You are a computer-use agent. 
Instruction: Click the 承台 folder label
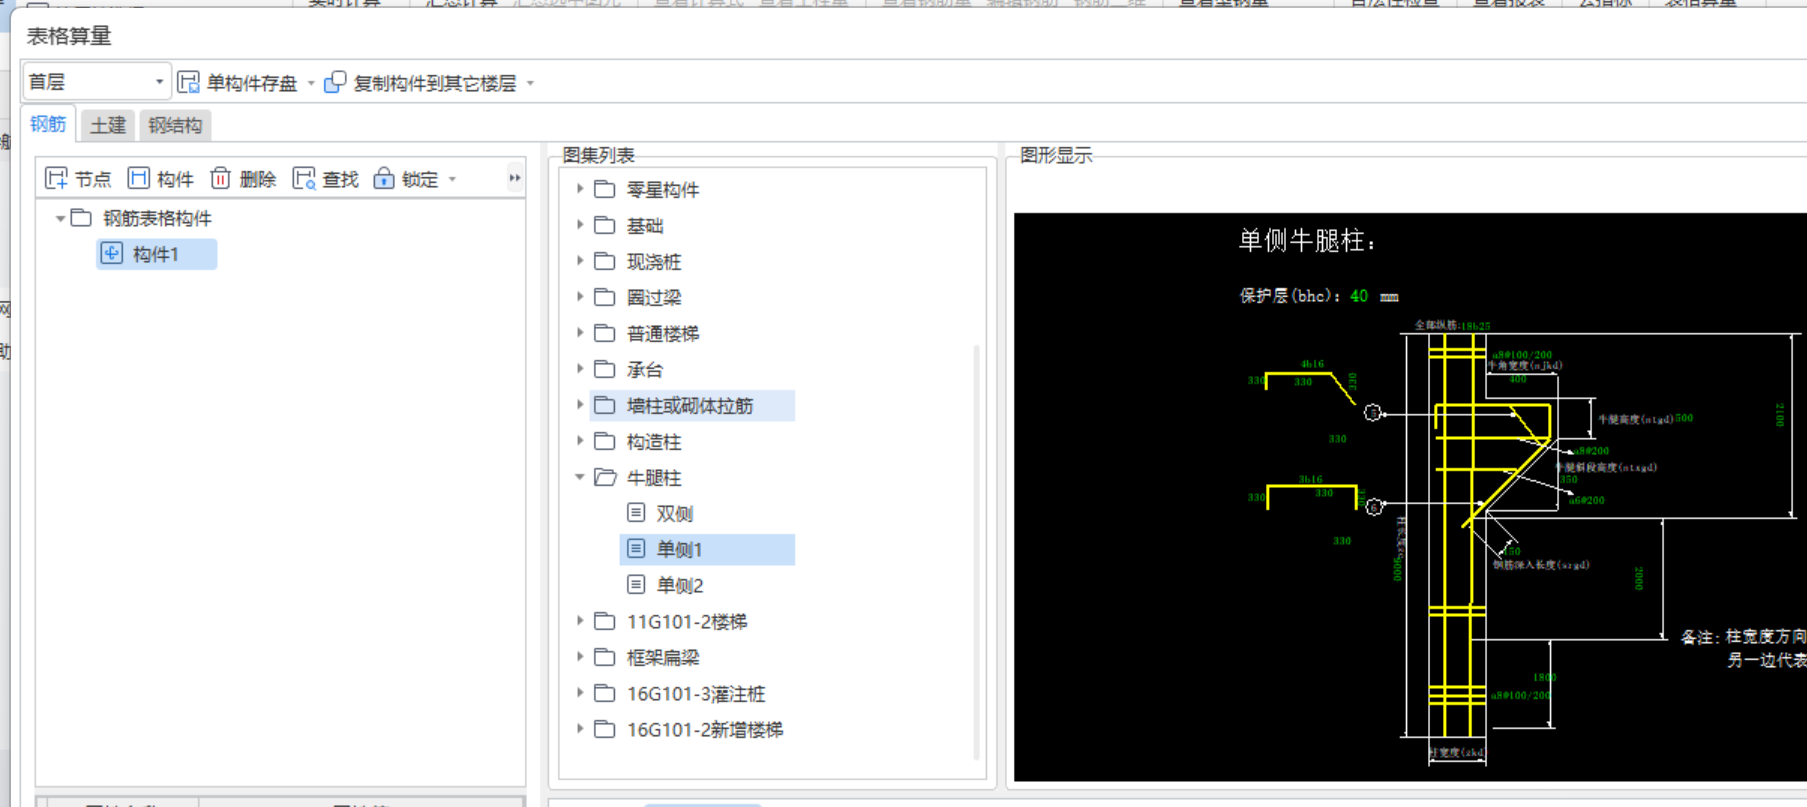click(x=645, y=369)
